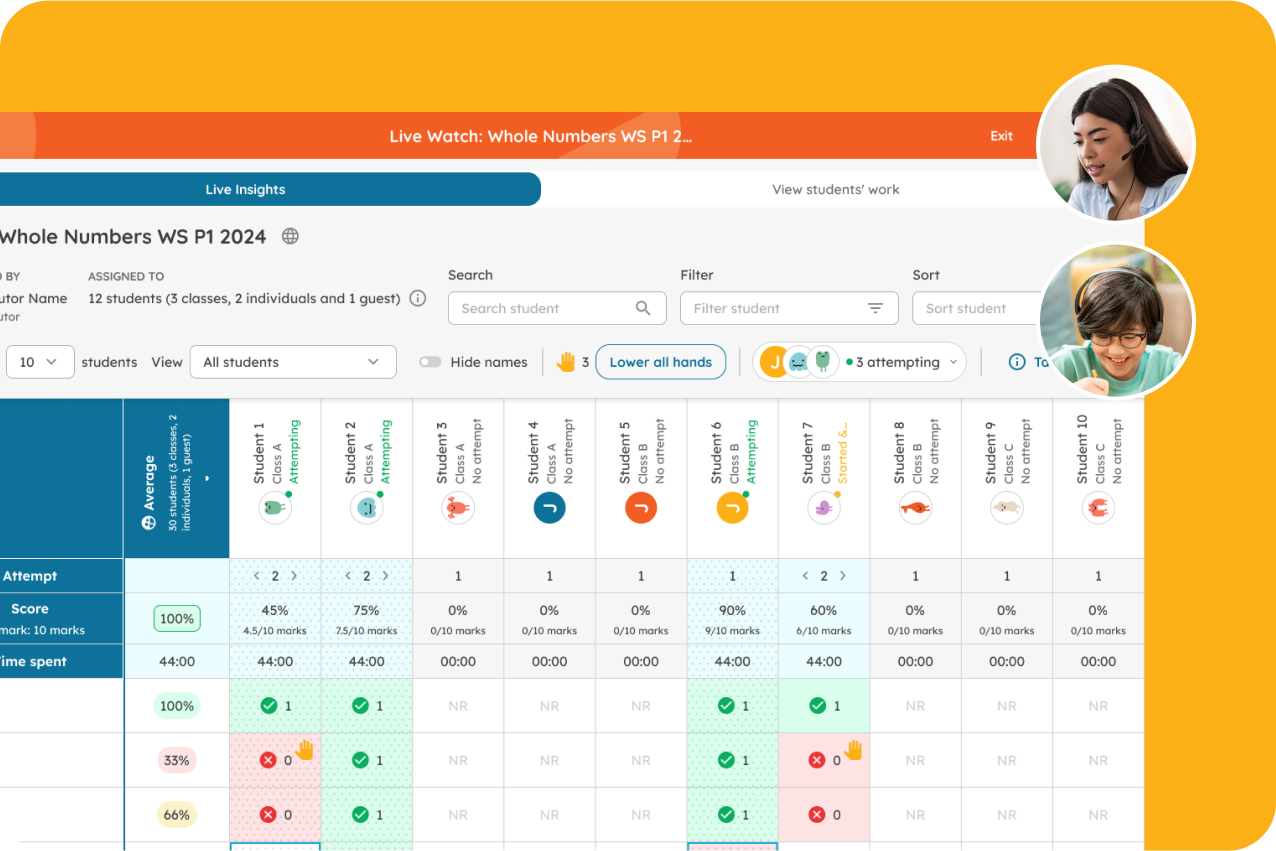This screenshot has width=1276, height=851.
Task: Click Student 1's green monster avatar
Action: [274, 508]
